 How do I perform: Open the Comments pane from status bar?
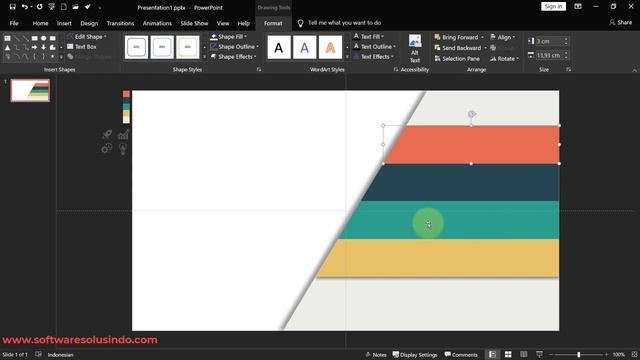point(461,355)
